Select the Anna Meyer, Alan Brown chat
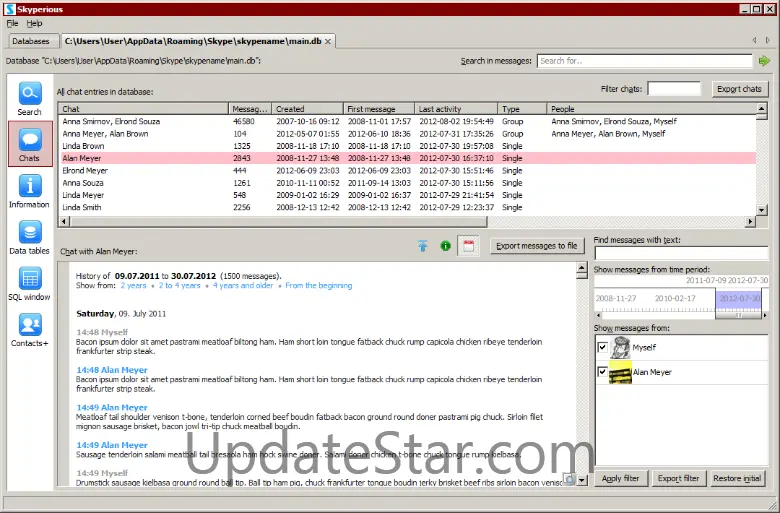 point(407,134)
